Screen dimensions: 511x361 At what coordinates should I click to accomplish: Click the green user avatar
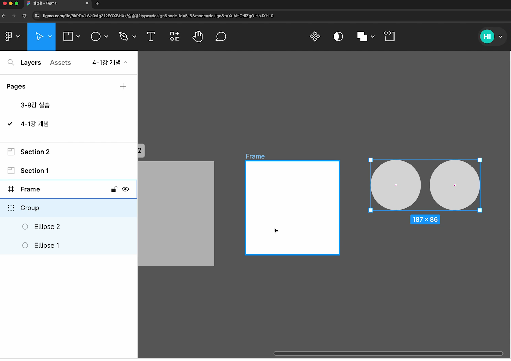(487, 36)
